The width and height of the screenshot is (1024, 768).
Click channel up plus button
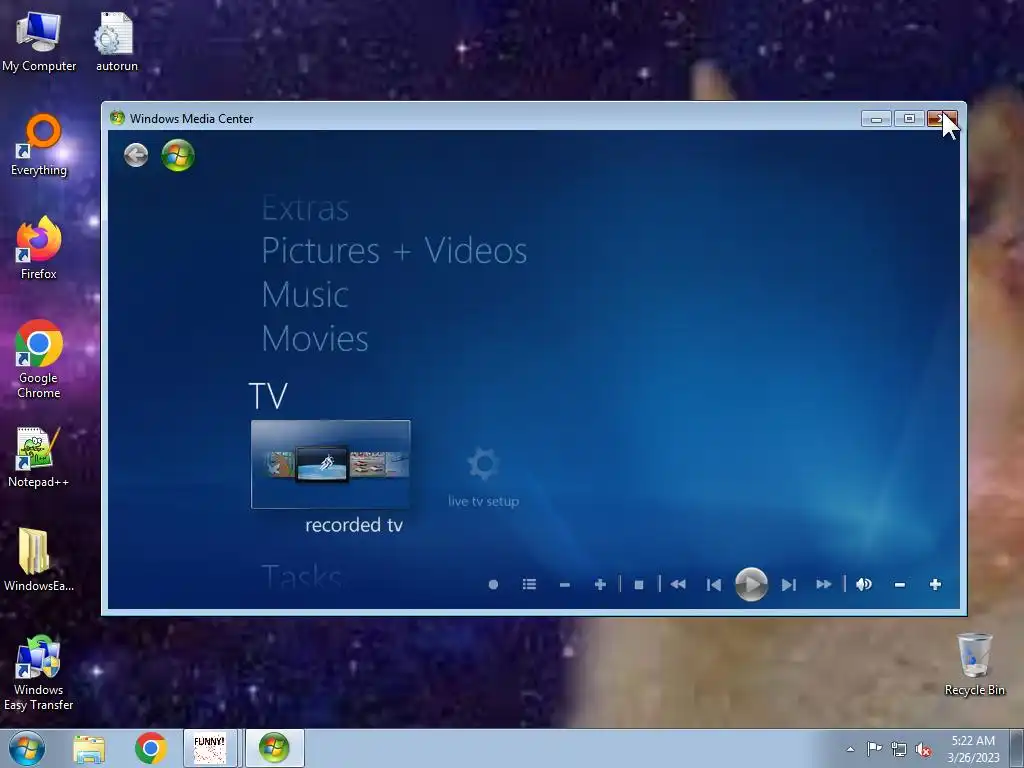pos(600,584)
